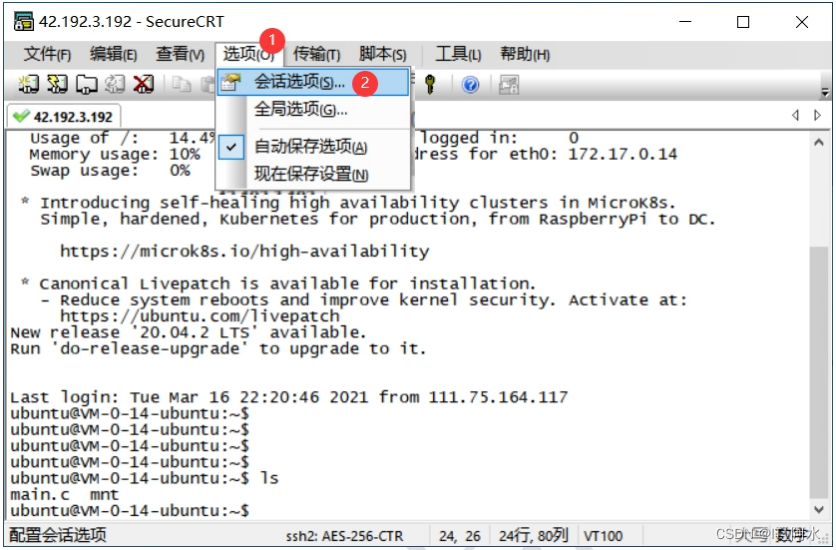Open the 传输(T) menu
The height and width of the screenshot is (550, 836).
coord(316,54)
